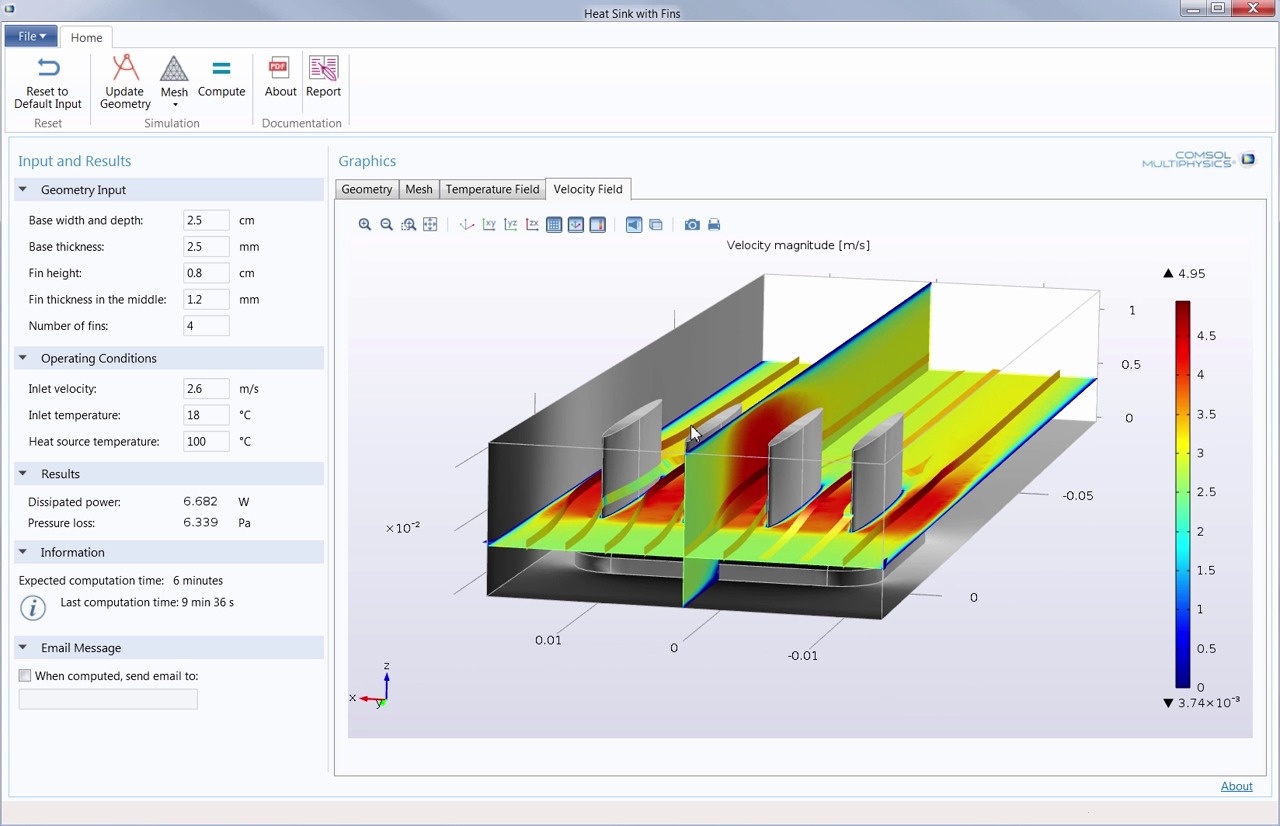Switch to the yz view
Image resolution: width=1280 pixels, height=826 pixels.
point(511,225)
